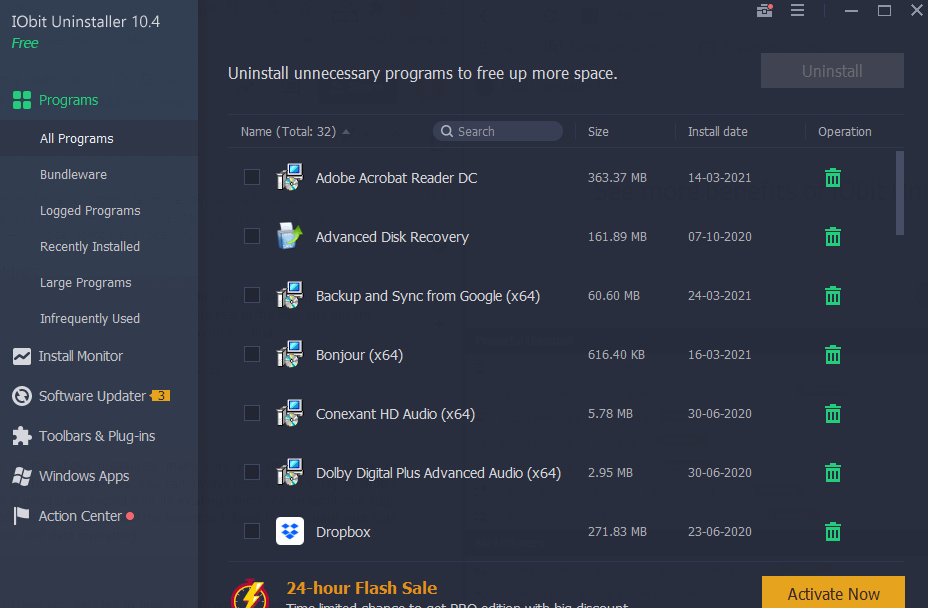The image size is (928, 608).
Task: Delete Adobe Acrobat Reader DC via trash icon
Action: click(832, 177)
